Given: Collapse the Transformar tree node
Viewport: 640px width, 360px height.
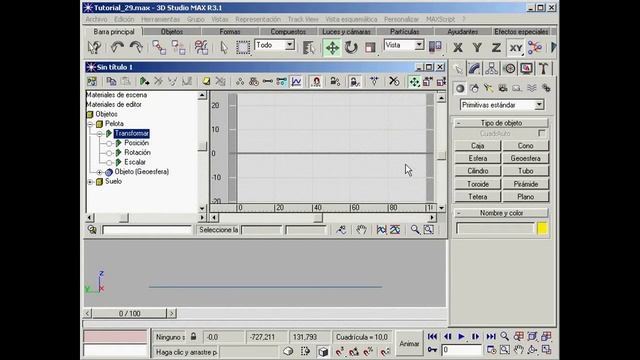Looking at the screenshot, I should click(100, 133).
